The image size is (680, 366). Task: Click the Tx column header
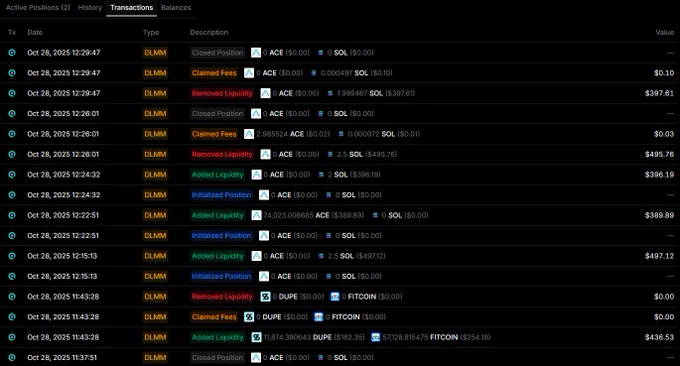pyautogui.click(x=12, y=33)
